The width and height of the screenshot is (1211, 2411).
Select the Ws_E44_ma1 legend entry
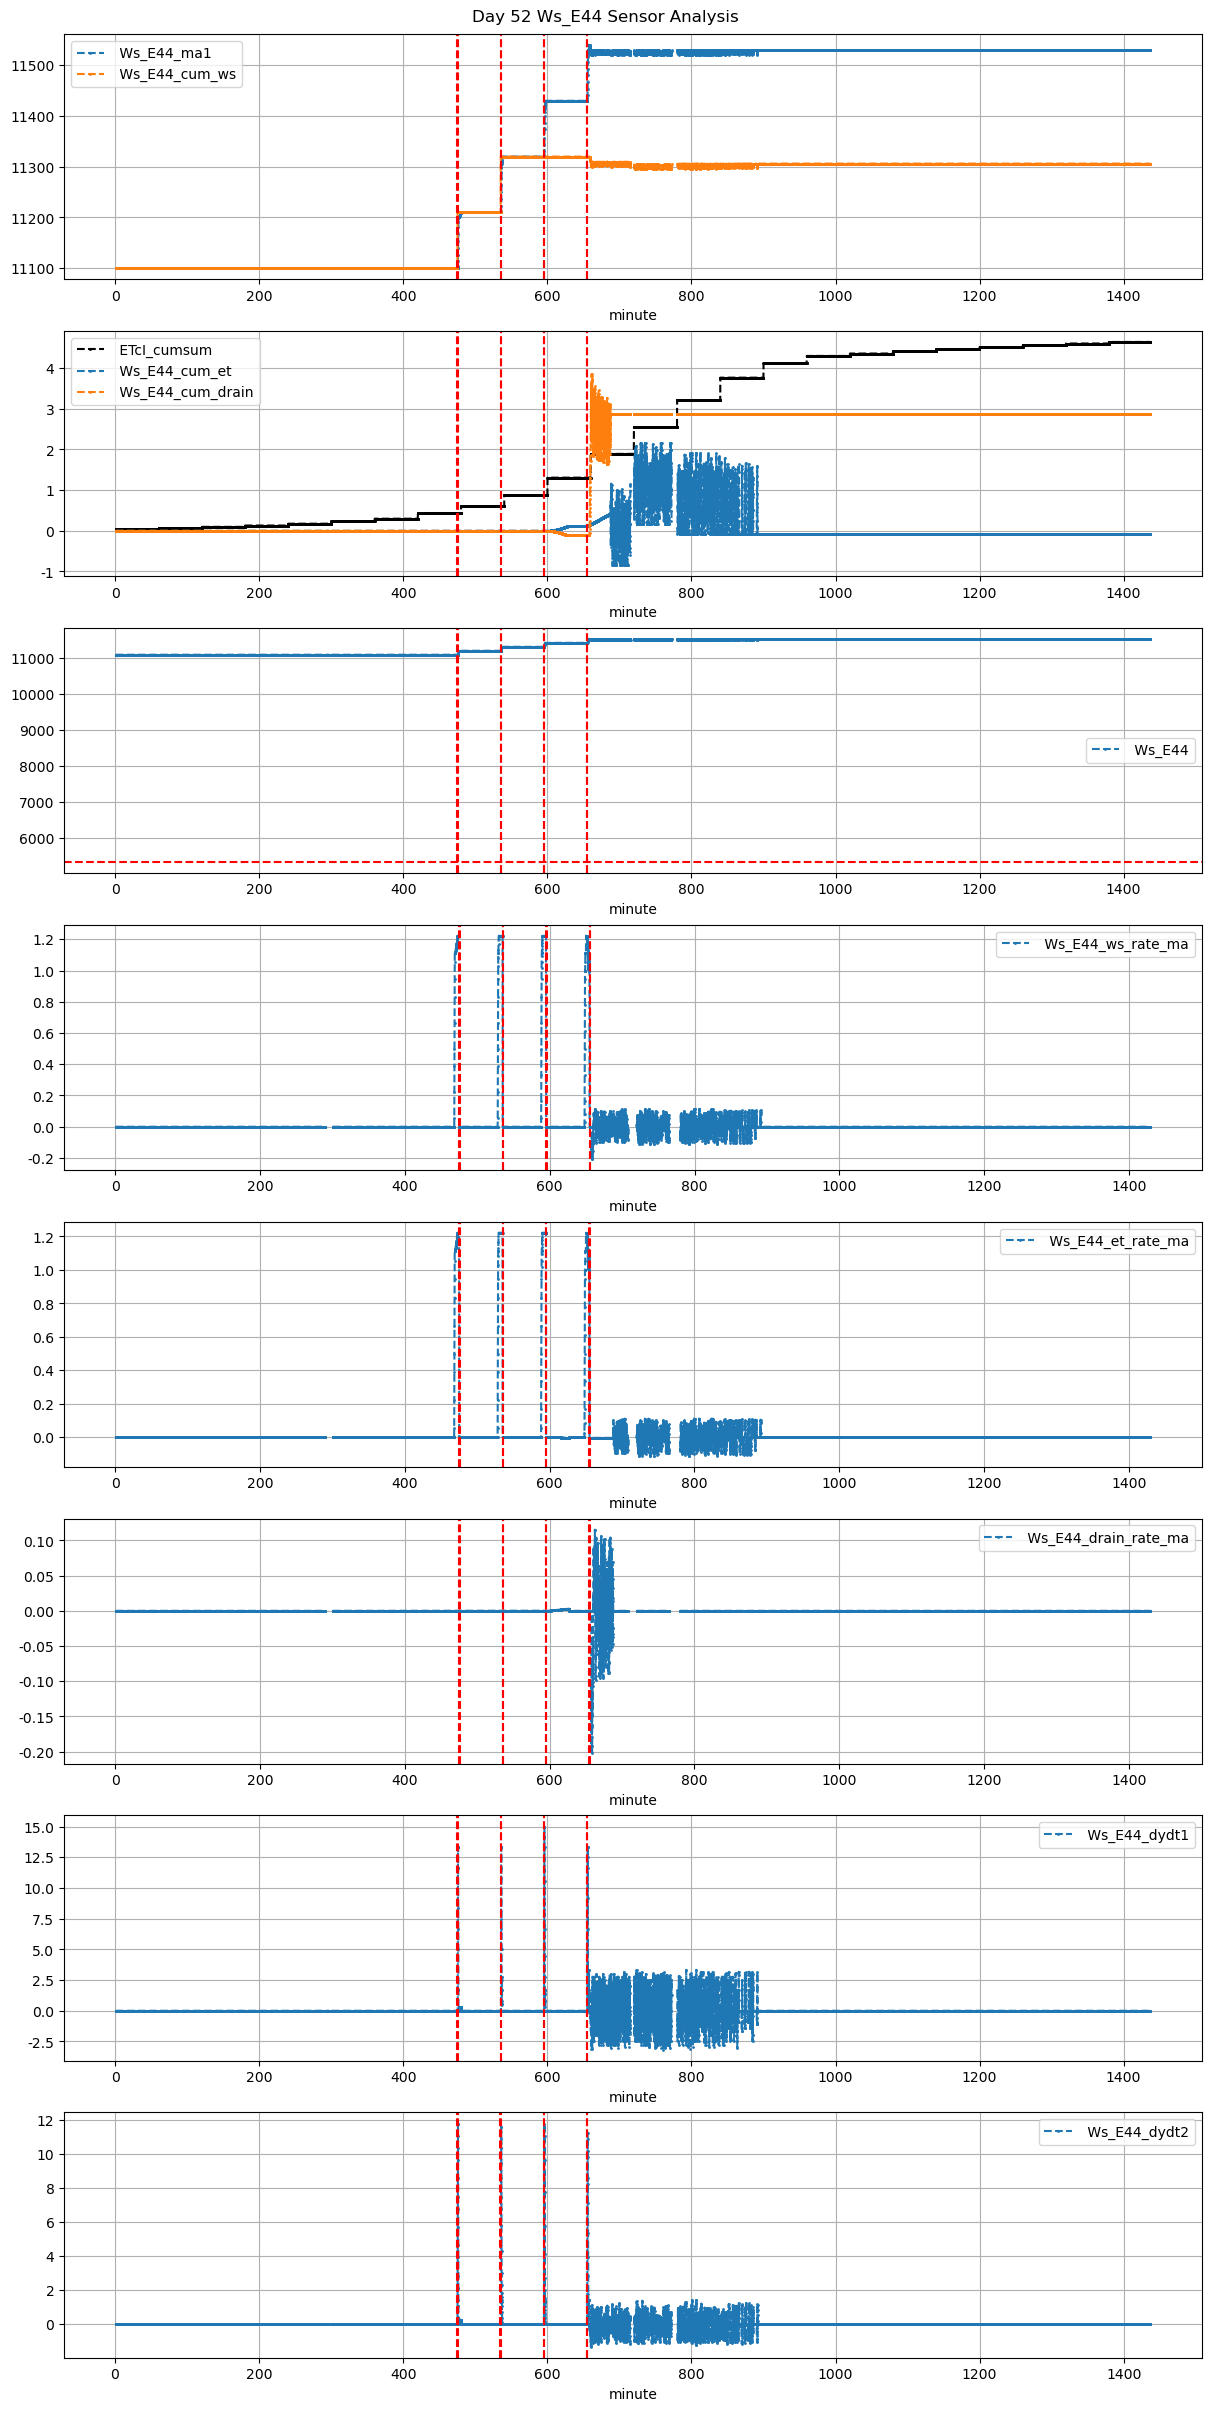[x=165, y=53]
